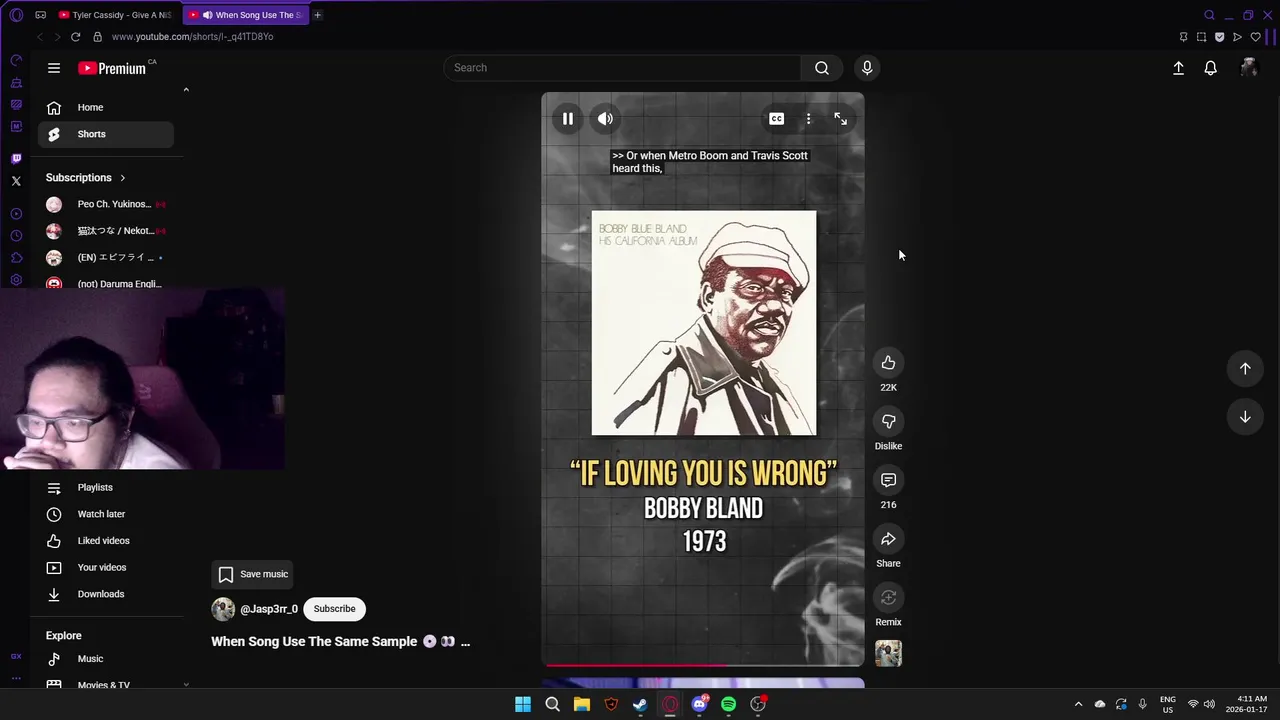Click the Save music button
The image size is (1280, 720).
click(253, 574)
